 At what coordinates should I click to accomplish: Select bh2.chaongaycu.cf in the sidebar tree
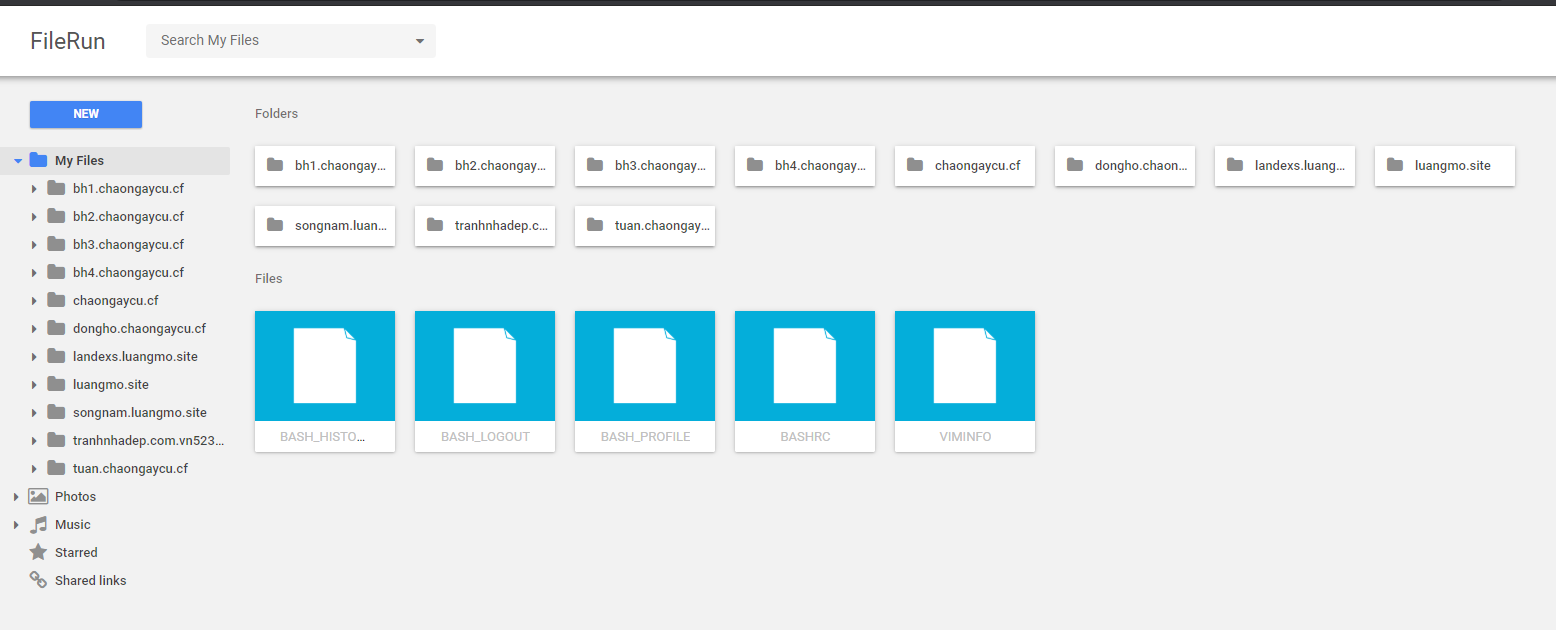pos(128,216)
